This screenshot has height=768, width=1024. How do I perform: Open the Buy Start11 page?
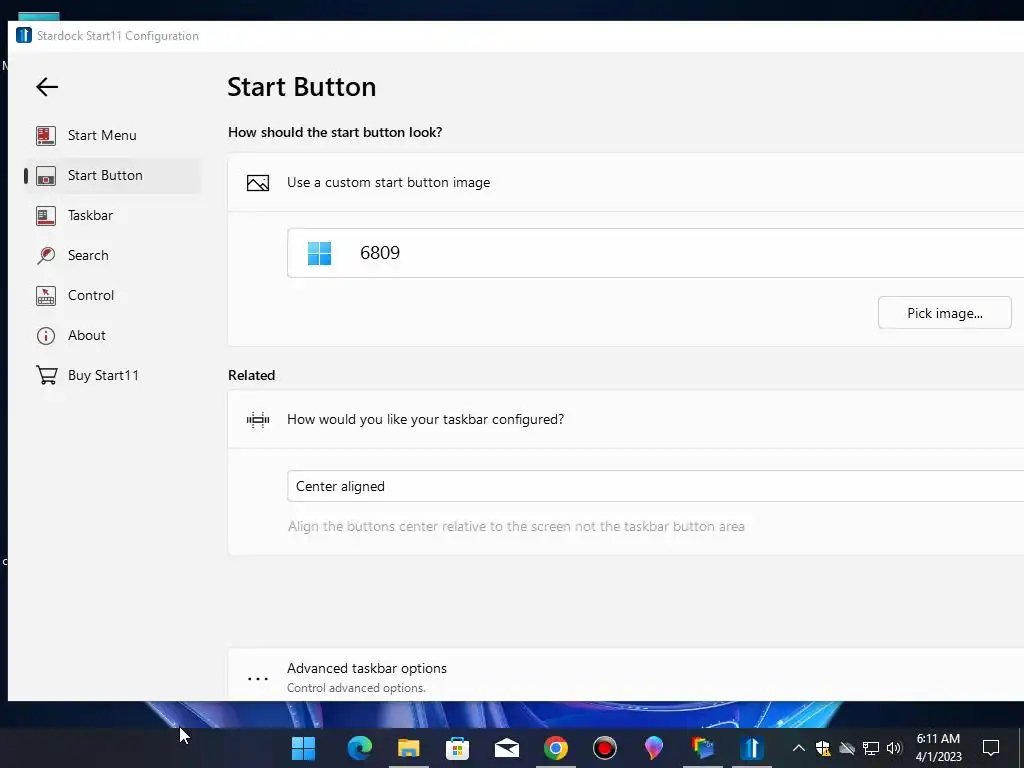112,376
